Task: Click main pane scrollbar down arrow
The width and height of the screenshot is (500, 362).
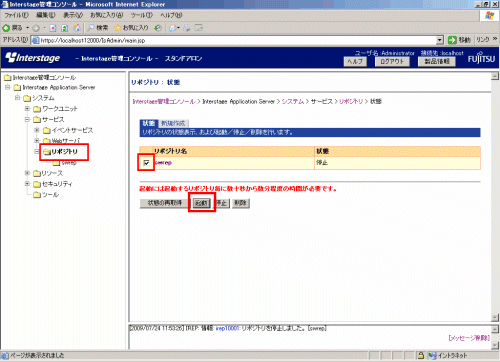Action: [x=495, y=317]
